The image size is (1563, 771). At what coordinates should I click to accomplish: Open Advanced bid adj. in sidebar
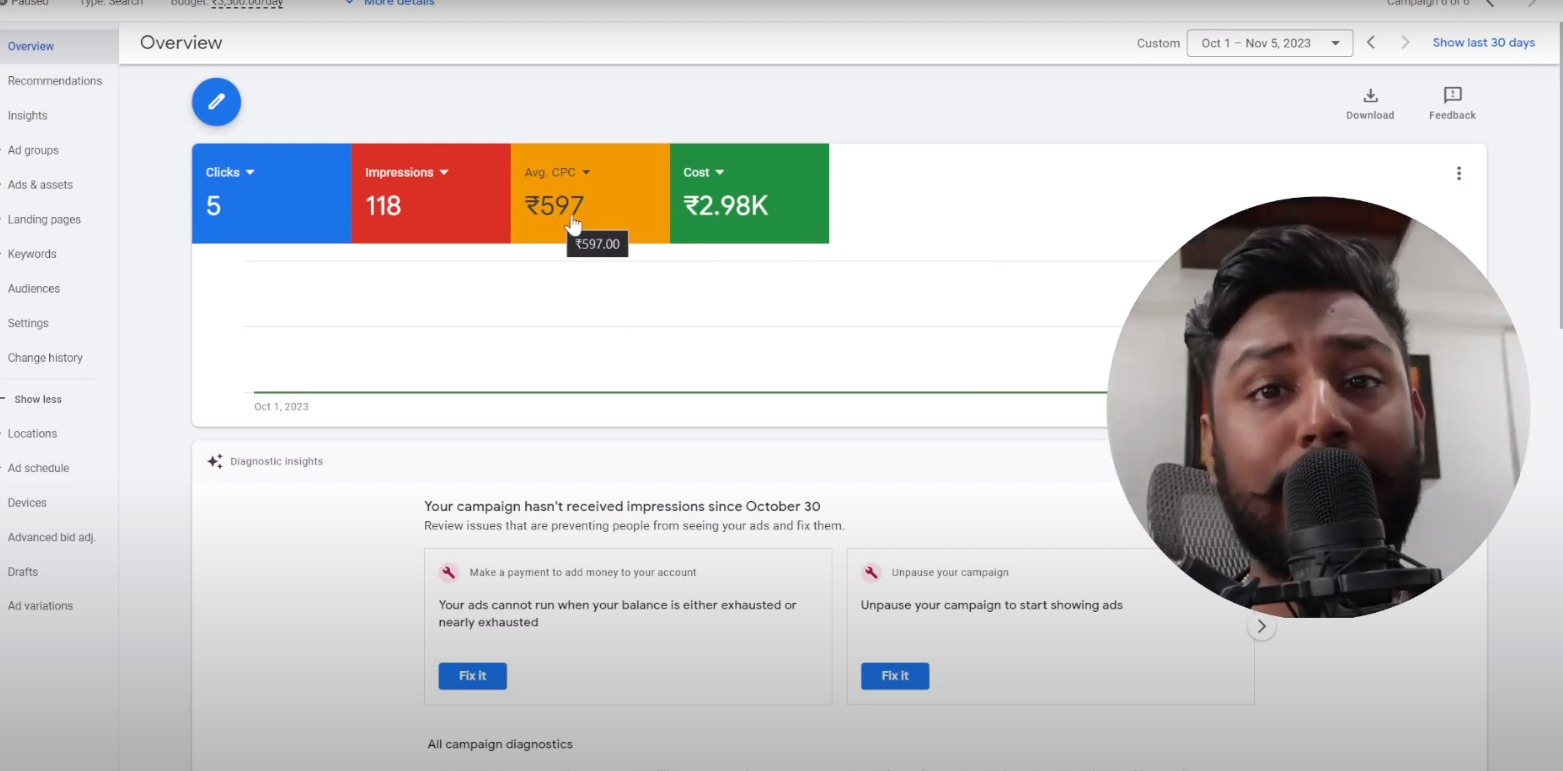(x=51, y=537)
